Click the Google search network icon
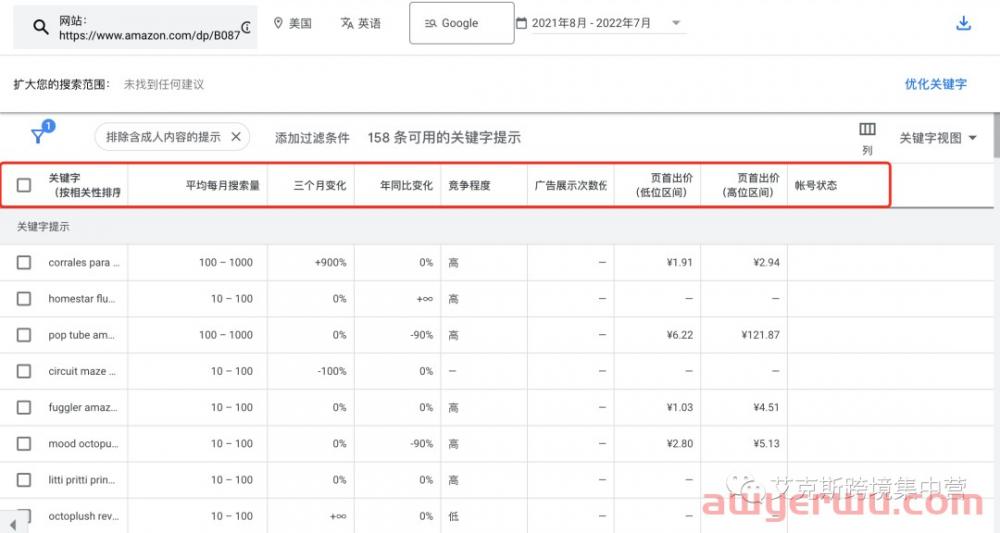 click(x=430, y=23)
